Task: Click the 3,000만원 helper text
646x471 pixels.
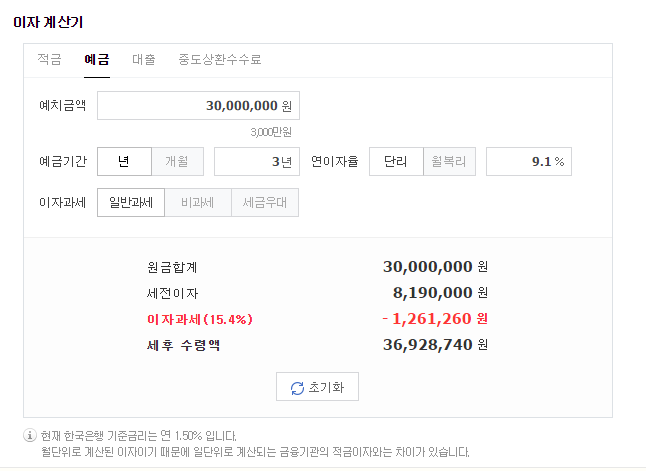Action: [x=271, y=132]
